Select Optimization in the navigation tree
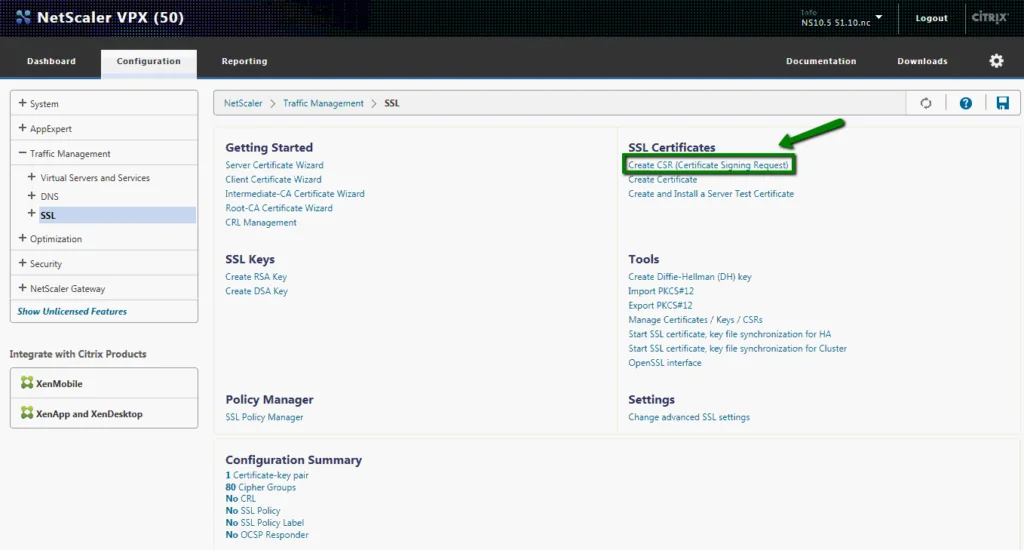The height and width of the screenshot is (550, 1024). [x=56, y=239]
